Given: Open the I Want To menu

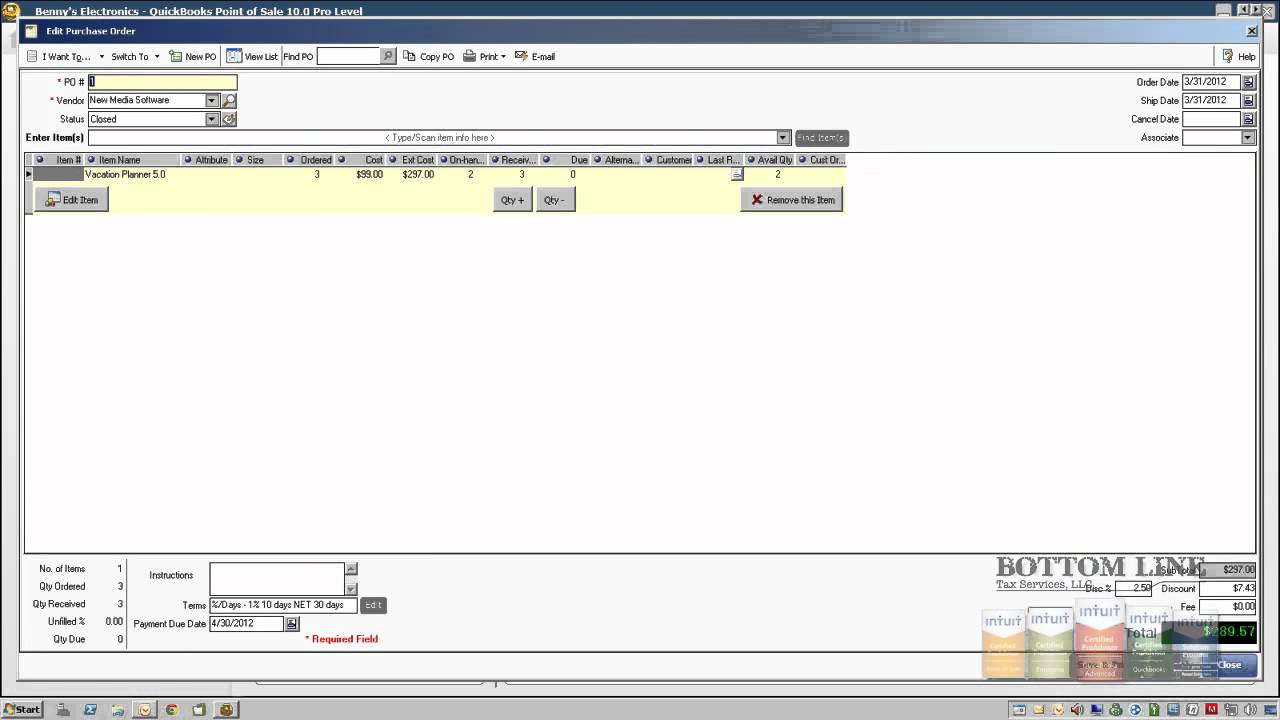Looking at the screenshot, I should pos(65,56).
